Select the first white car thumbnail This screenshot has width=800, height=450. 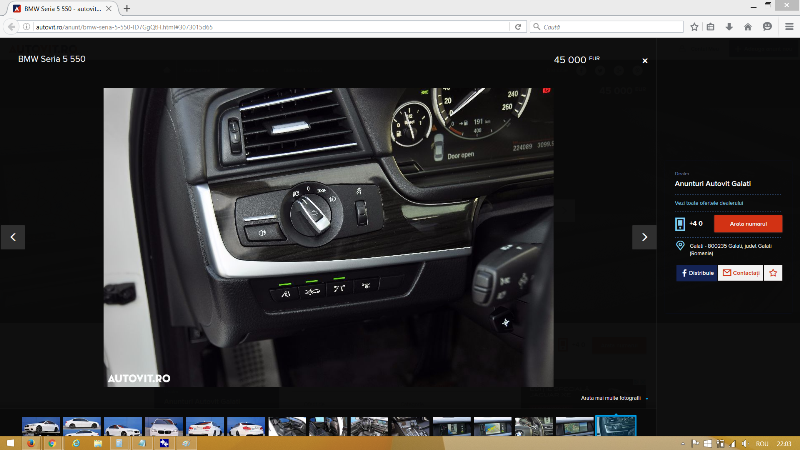click(41, 427)
